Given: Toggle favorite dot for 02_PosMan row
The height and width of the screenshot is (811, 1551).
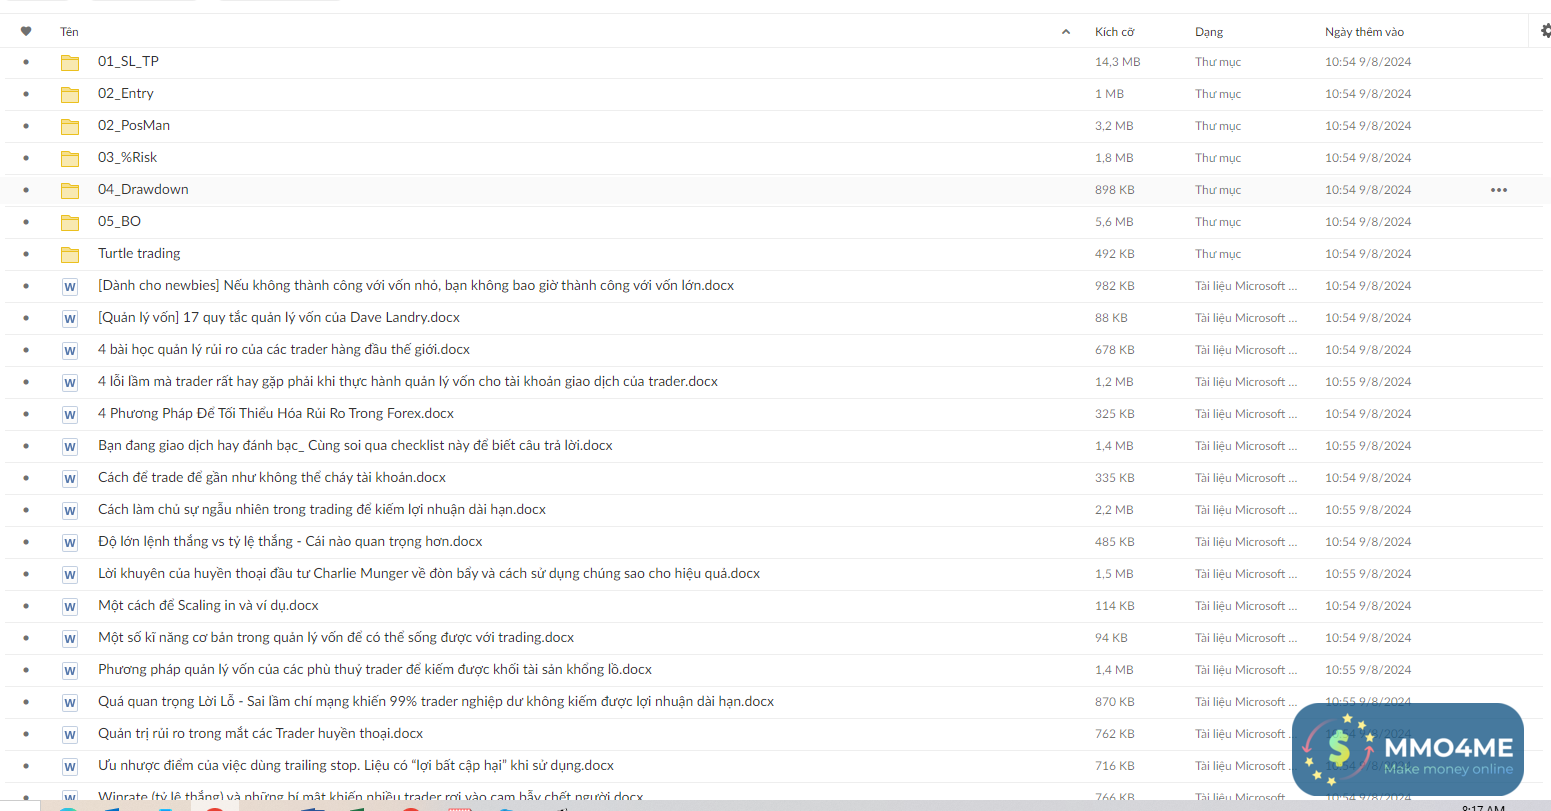Looking at the screenshot, I should tap(26, 126).
